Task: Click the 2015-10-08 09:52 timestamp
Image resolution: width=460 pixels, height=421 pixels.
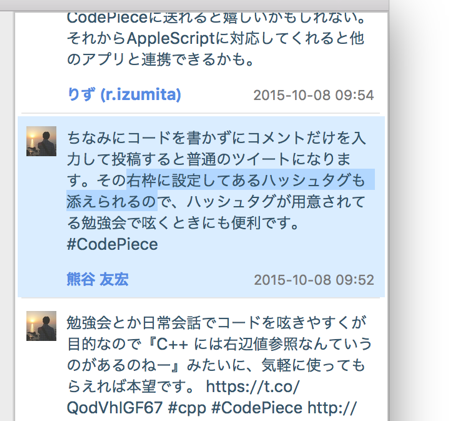Action: point(314,280)
